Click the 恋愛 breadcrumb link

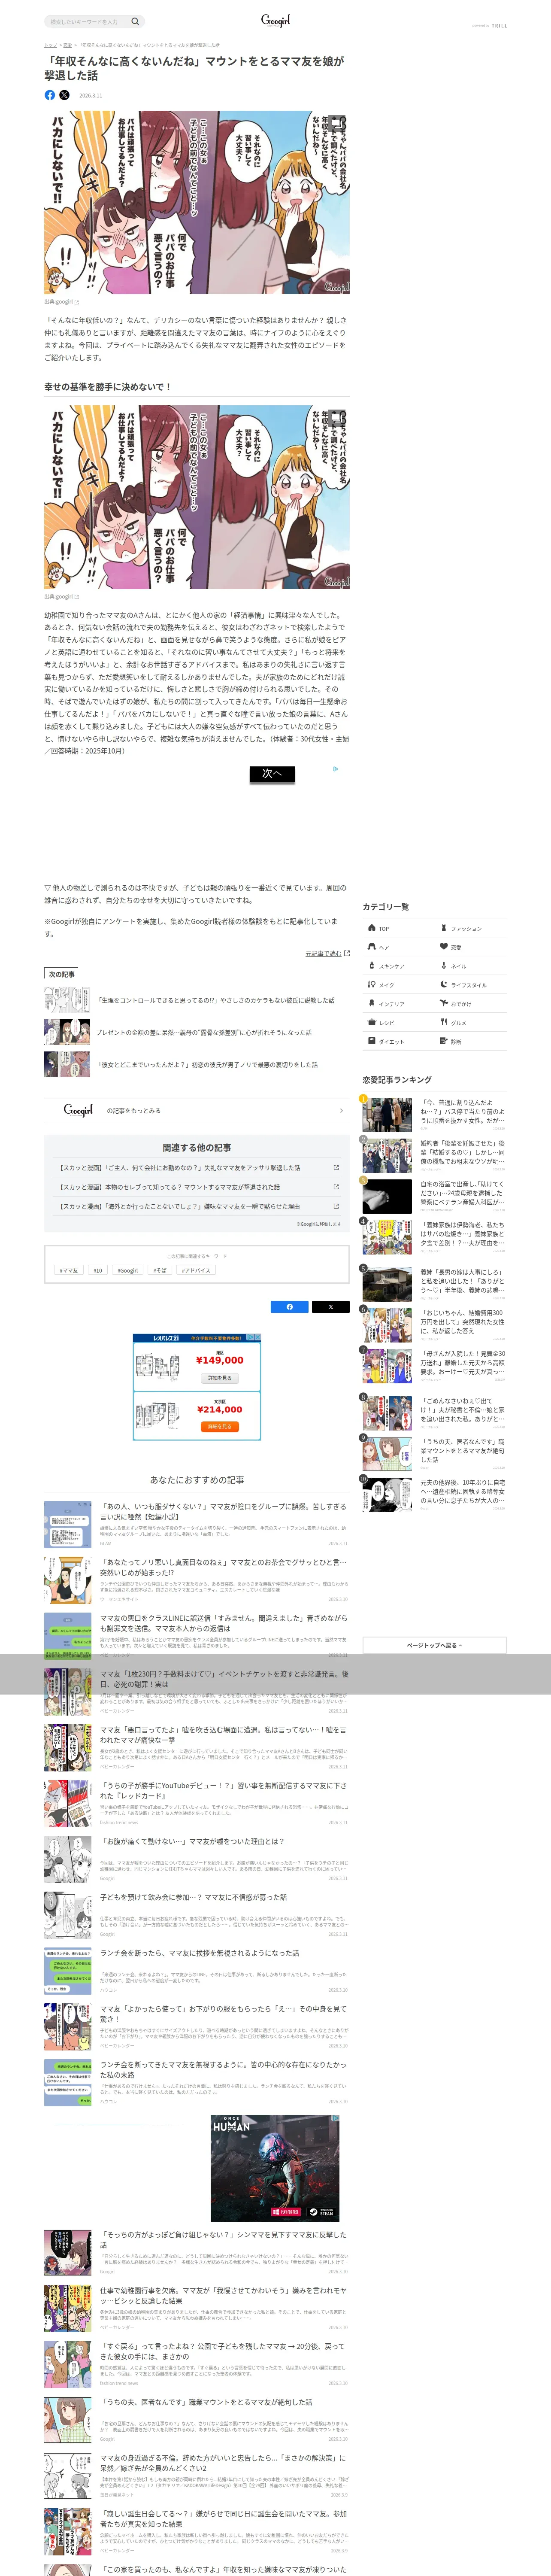(68, 45)
